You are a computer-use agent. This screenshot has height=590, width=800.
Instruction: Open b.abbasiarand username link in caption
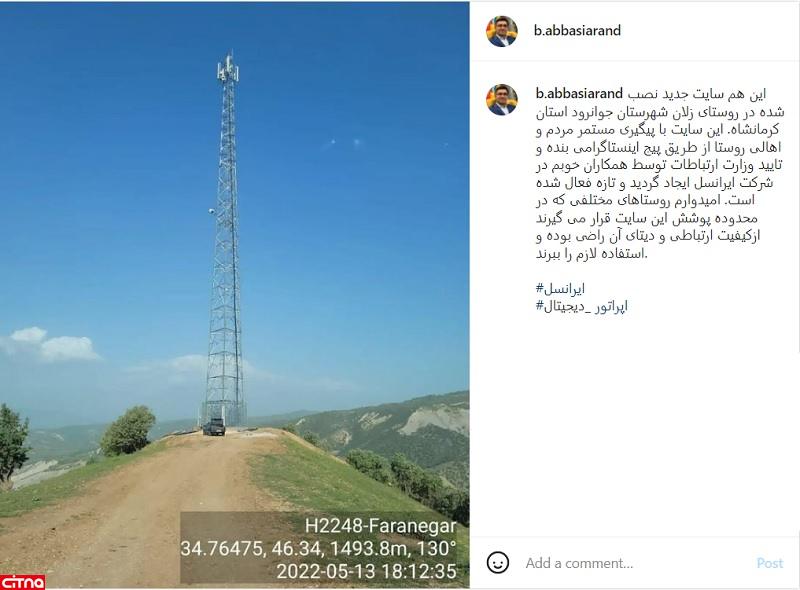[x=579, y=93]
